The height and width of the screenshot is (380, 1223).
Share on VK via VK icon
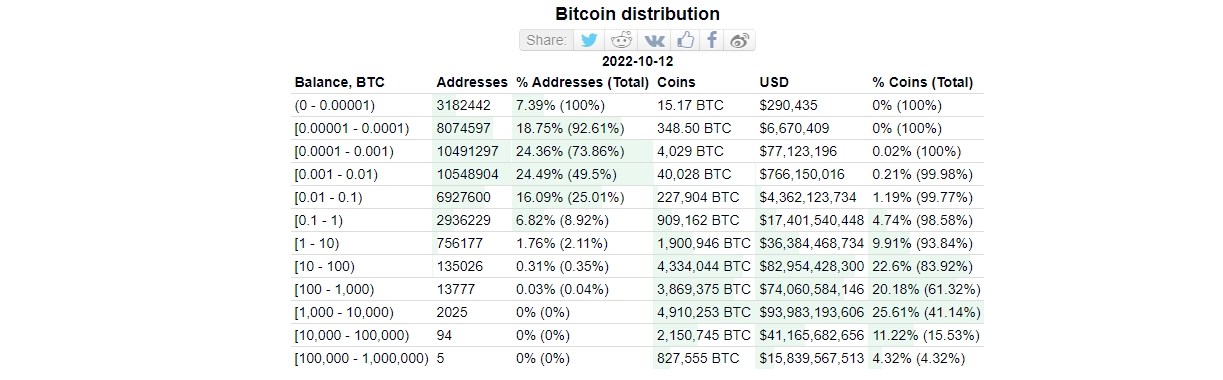pyautogui.click(x=654, y=40)
